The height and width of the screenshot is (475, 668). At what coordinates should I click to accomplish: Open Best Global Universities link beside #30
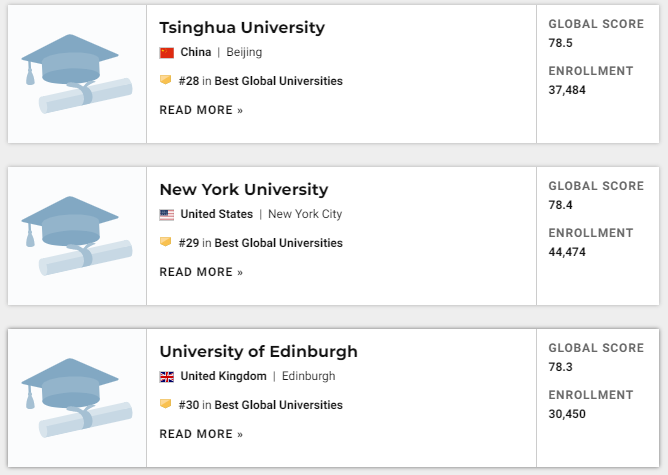279,405
